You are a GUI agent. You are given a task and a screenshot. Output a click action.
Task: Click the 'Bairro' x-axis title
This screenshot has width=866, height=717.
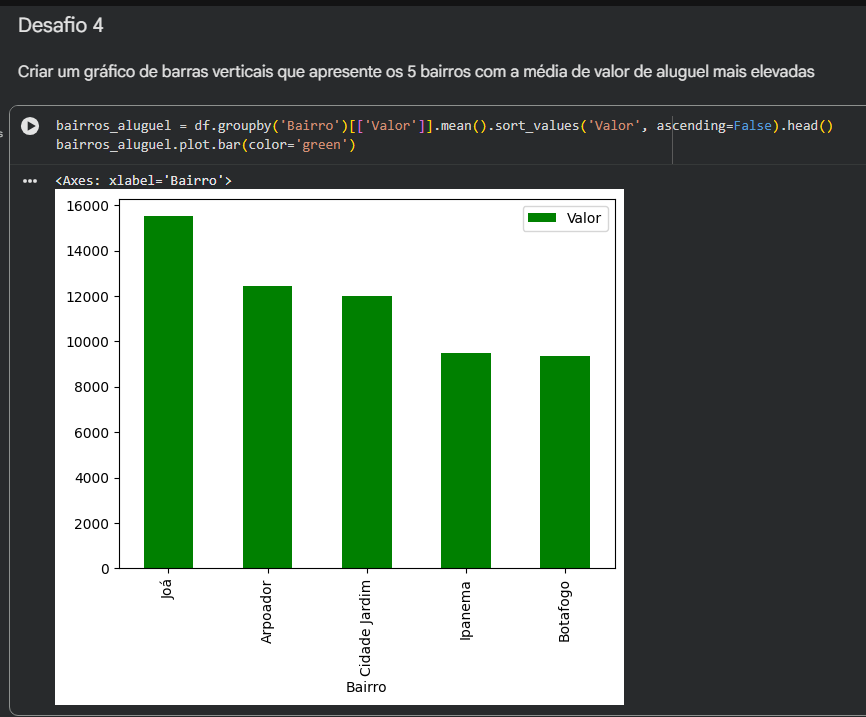point(366,687)
